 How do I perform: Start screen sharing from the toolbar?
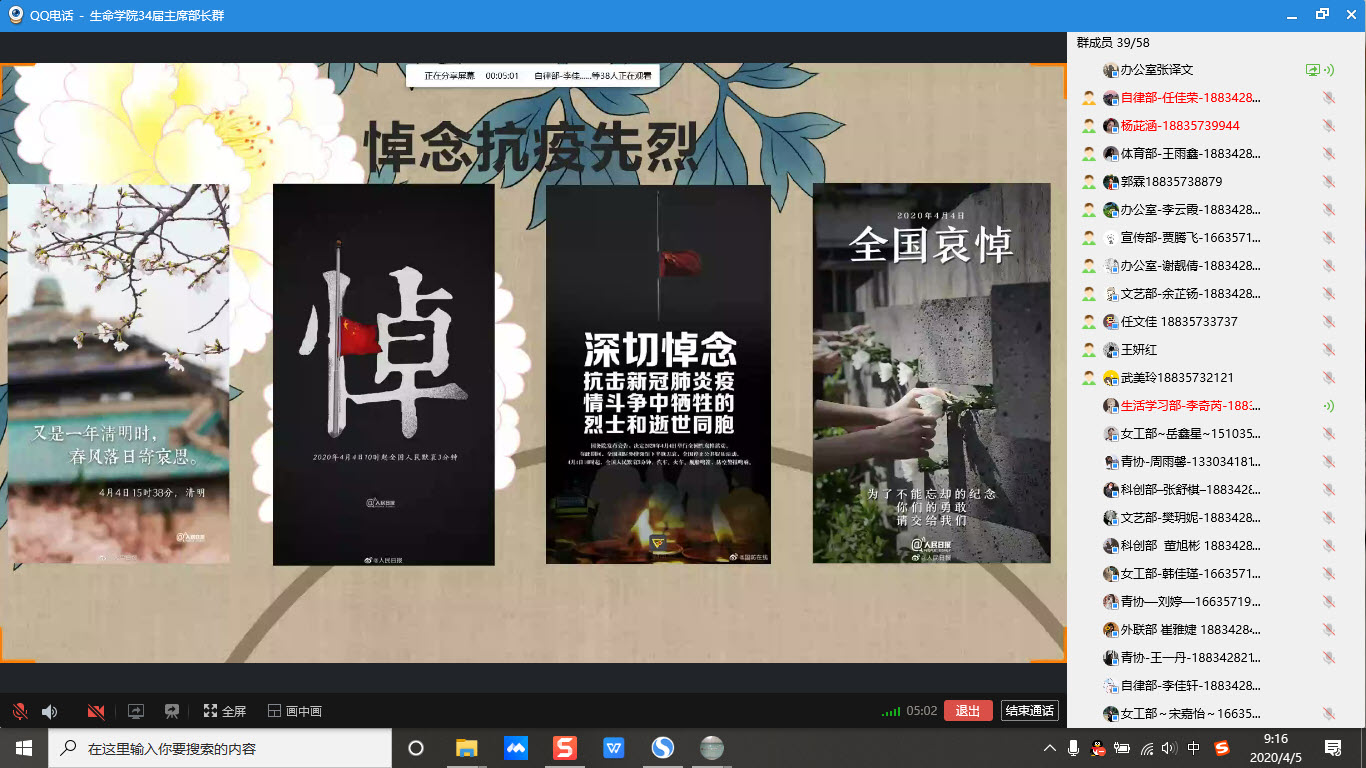(x=136, y=712)
